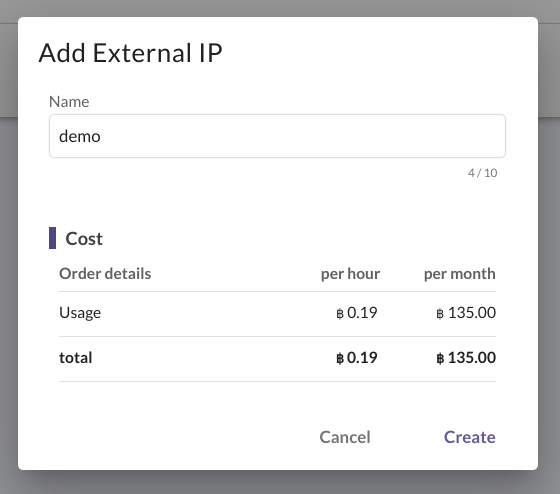Select the Usage row label
Screen dimensions: 560x494
click(80, 313)
